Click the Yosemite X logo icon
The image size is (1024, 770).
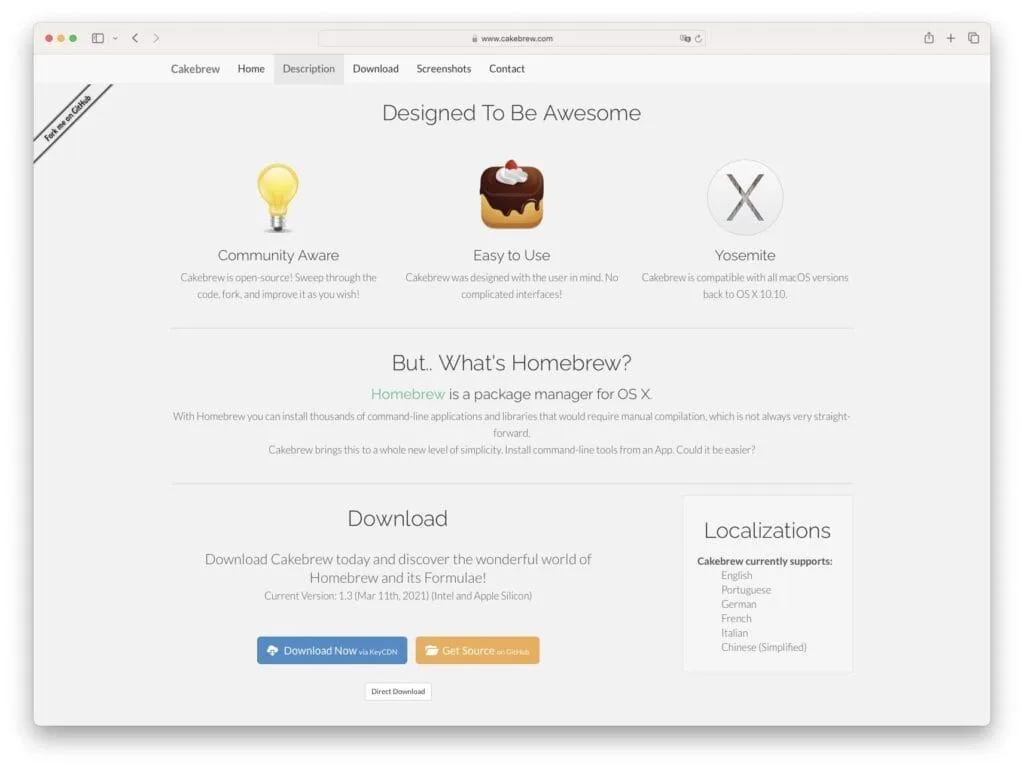tap(745, 197)
